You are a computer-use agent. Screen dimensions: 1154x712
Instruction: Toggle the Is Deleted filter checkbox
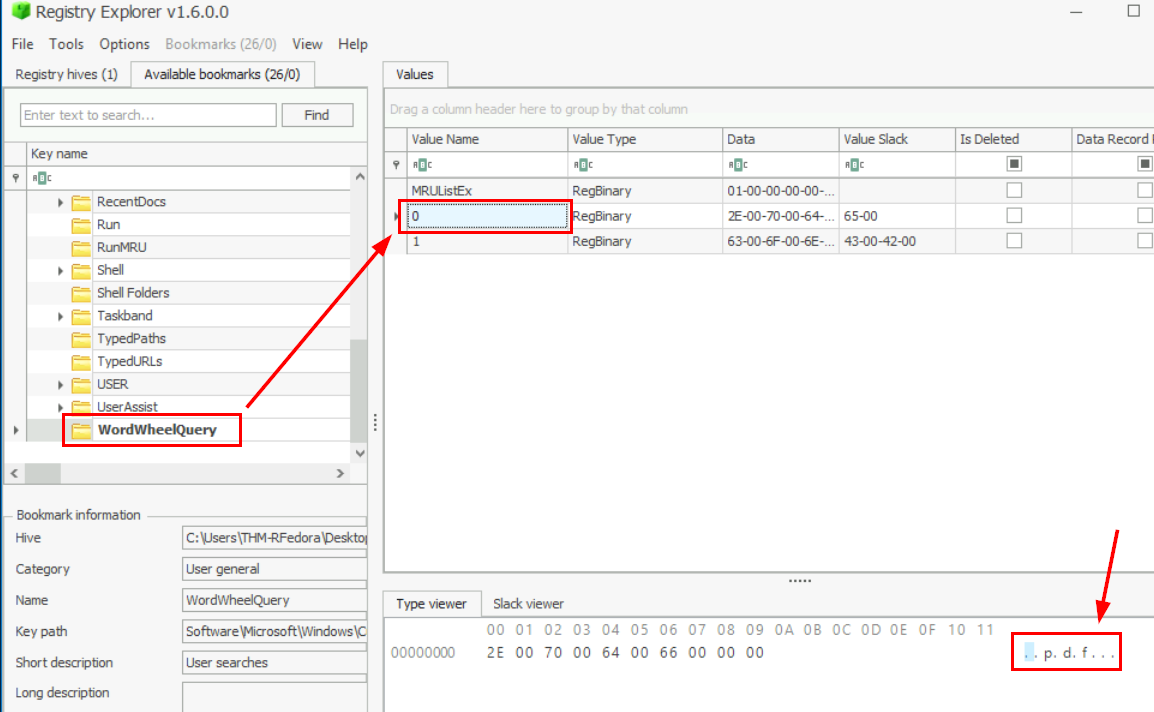click(1014, 164)
